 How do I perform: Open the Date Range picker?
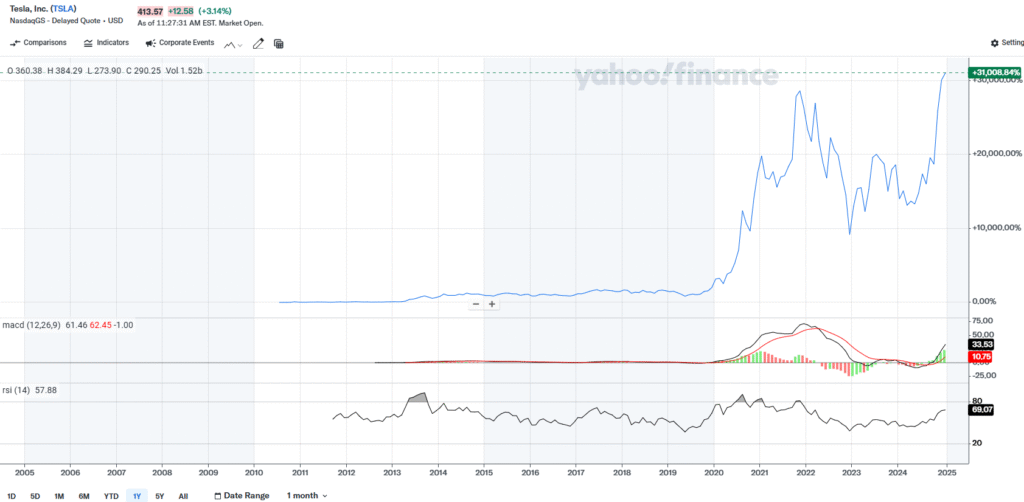[x=241, y=496]
